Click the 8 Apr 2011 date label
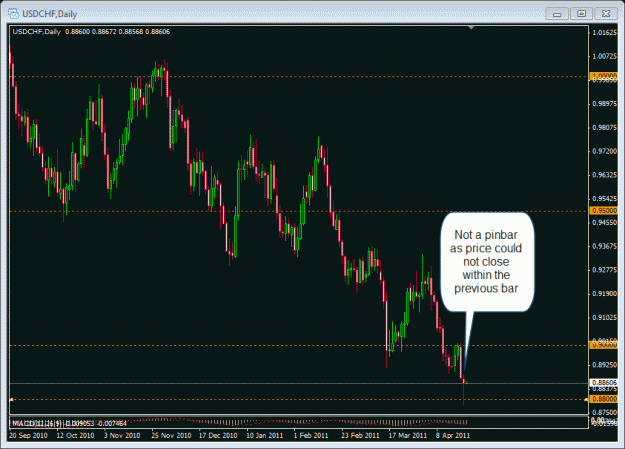Viewport: 625px width, 449px height. 453,435
